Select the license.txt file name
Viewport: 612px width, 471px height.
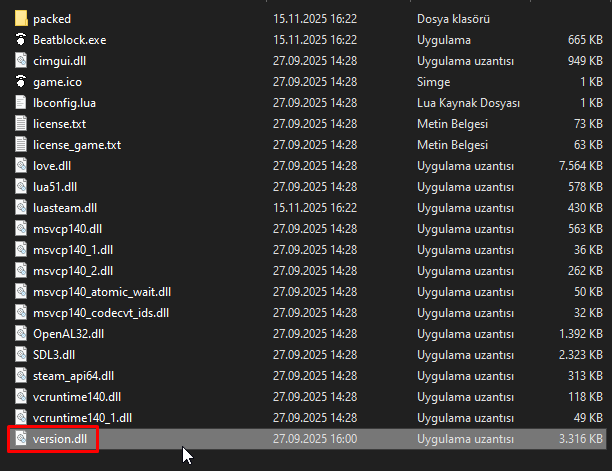tap(59, 124)
